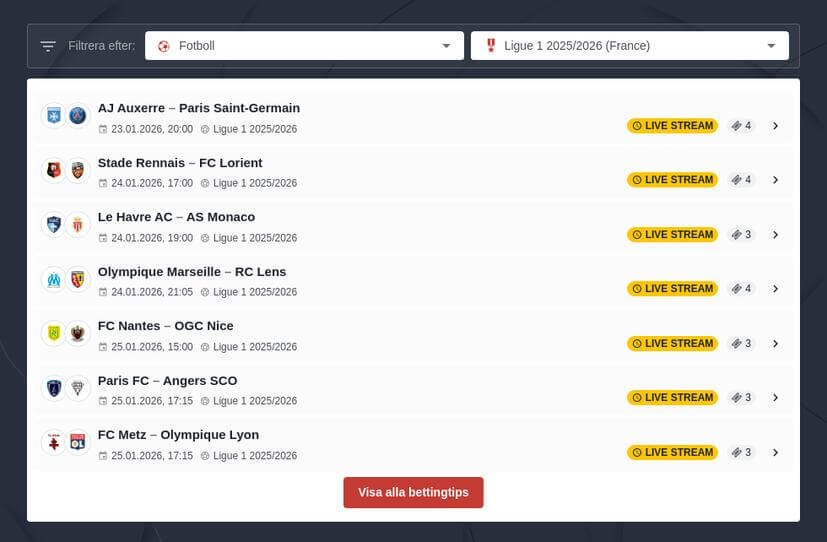The width and height of the screenshot is (827, 542).
Task: Click the tips count badge for Nantes – Nice
Action: coord(741,343)
